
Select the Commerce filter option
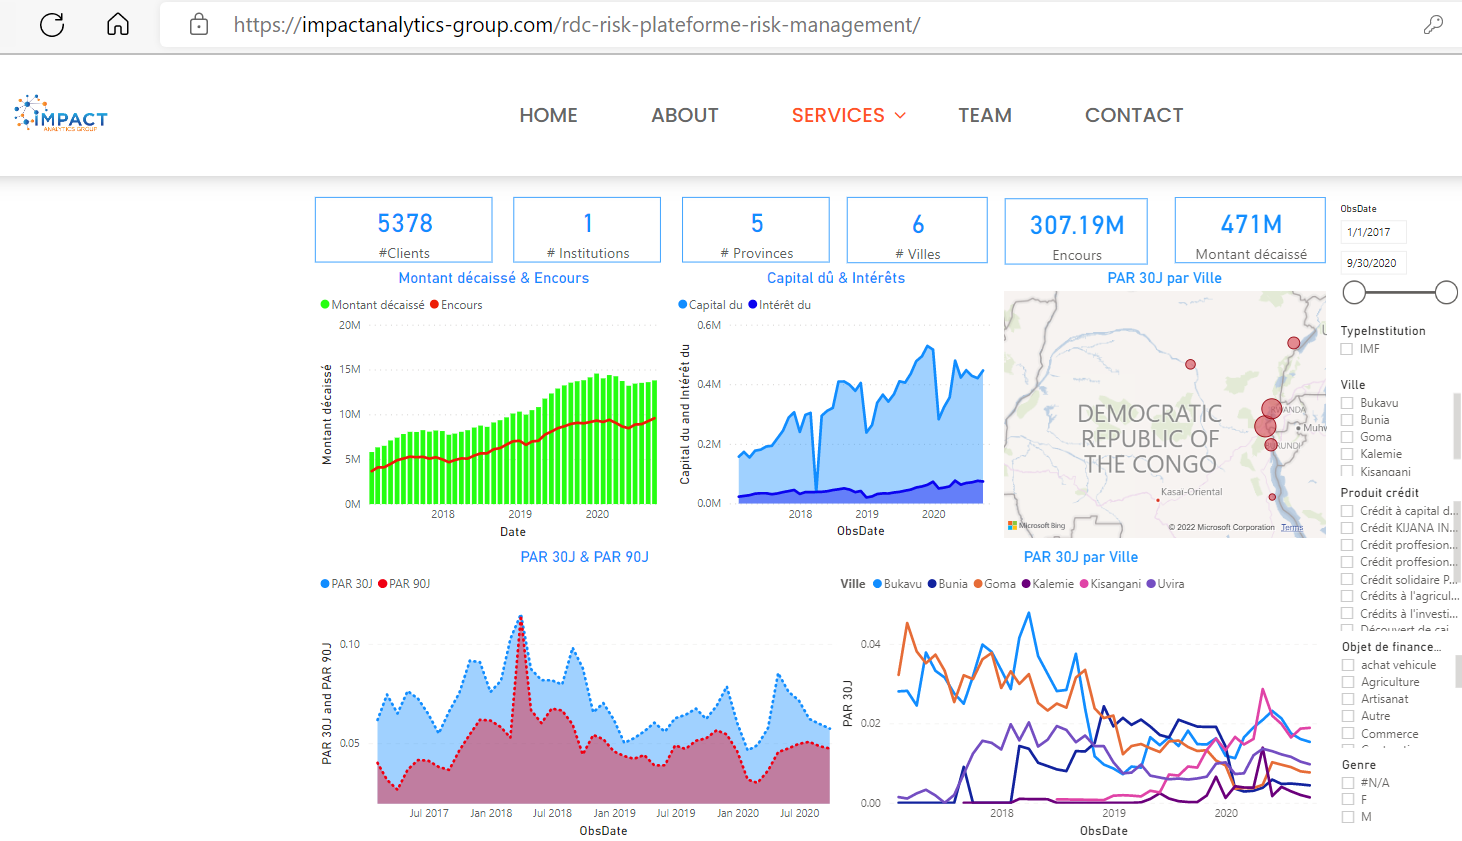pos(1348,734)
